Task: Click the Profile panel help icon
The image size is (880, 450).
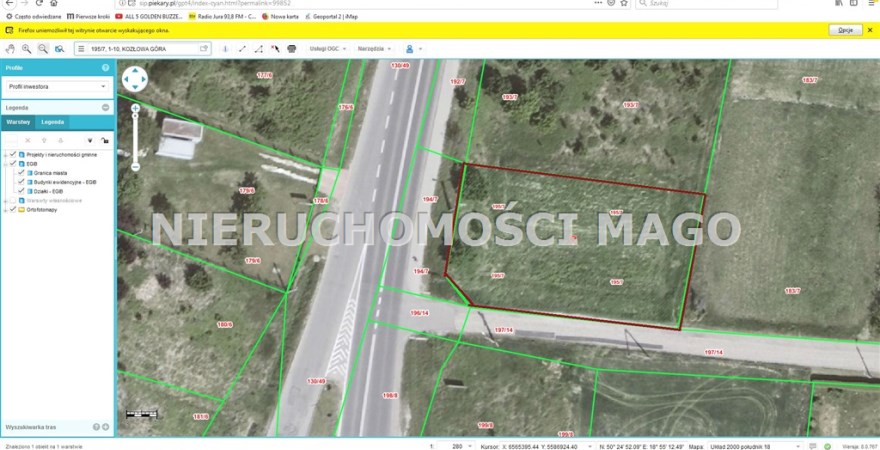Action: (x=105, y=68)
